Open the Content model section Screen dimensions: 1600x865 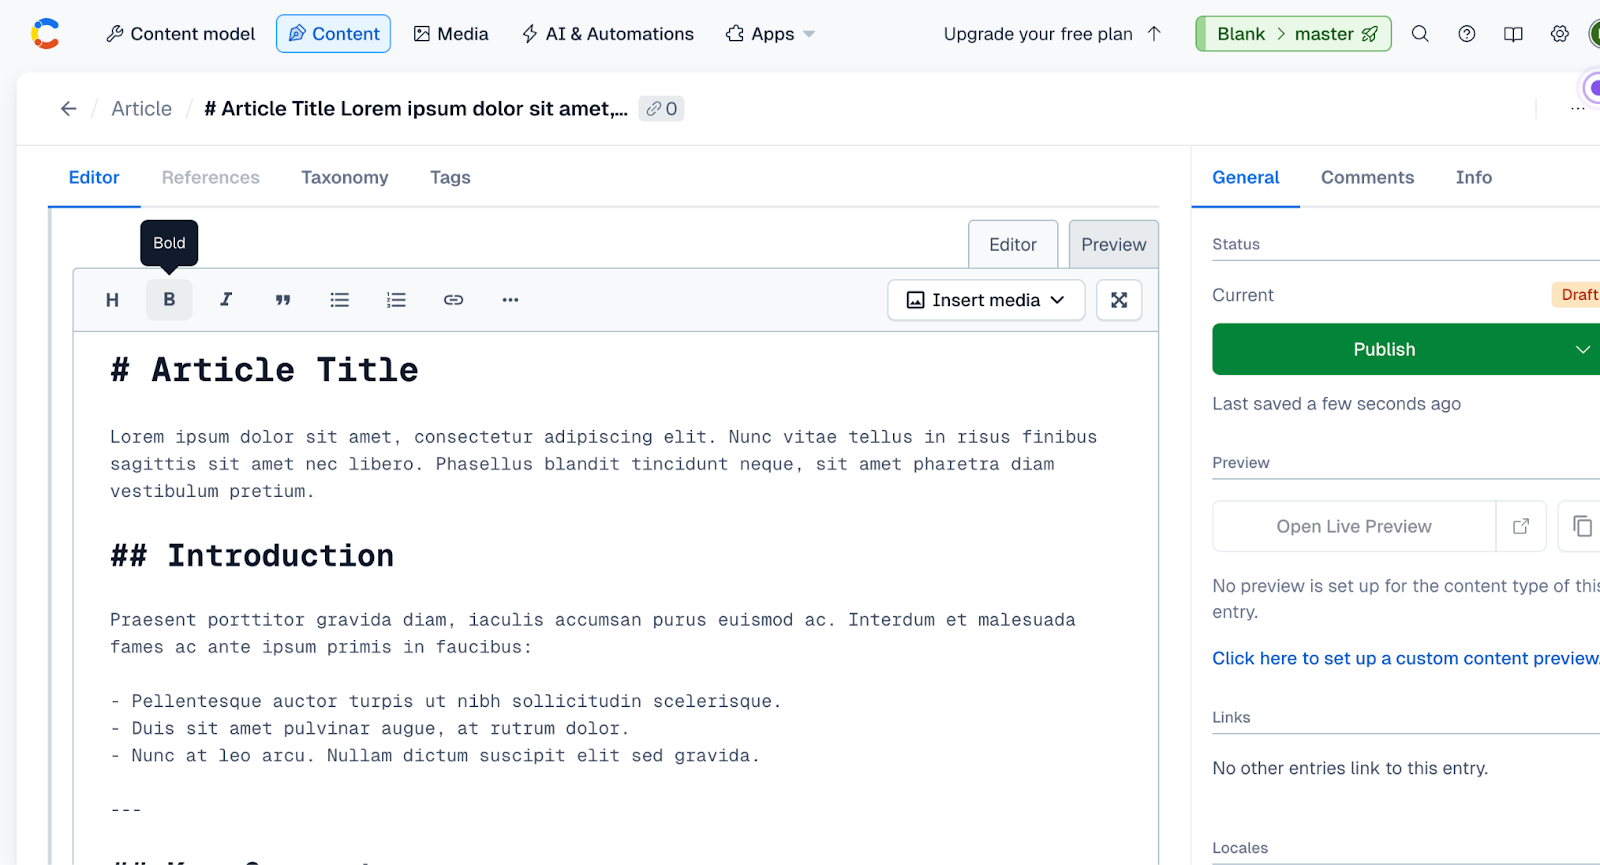(181, 34)
